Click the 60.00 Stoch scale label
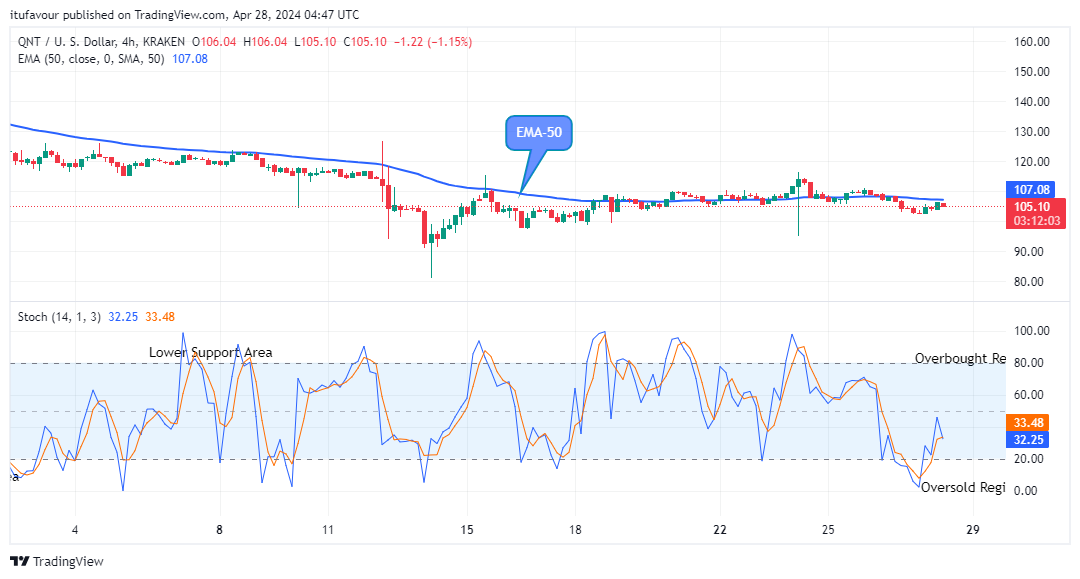 pos(1029,395)
